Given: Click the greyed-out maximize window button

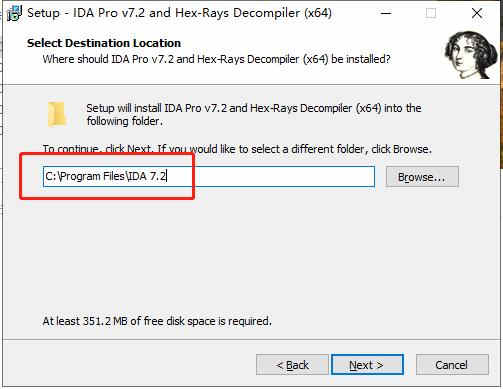Looking at the screenshot, I should point(431,13).
